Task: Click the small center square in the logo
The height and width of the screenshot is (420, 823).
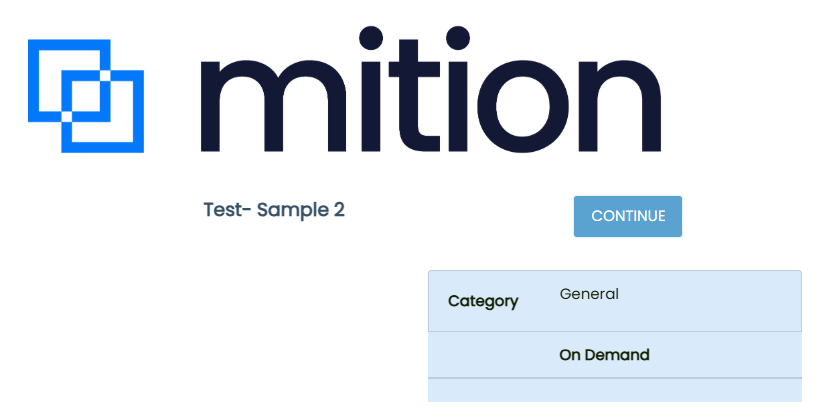Action: coord(86,96)
